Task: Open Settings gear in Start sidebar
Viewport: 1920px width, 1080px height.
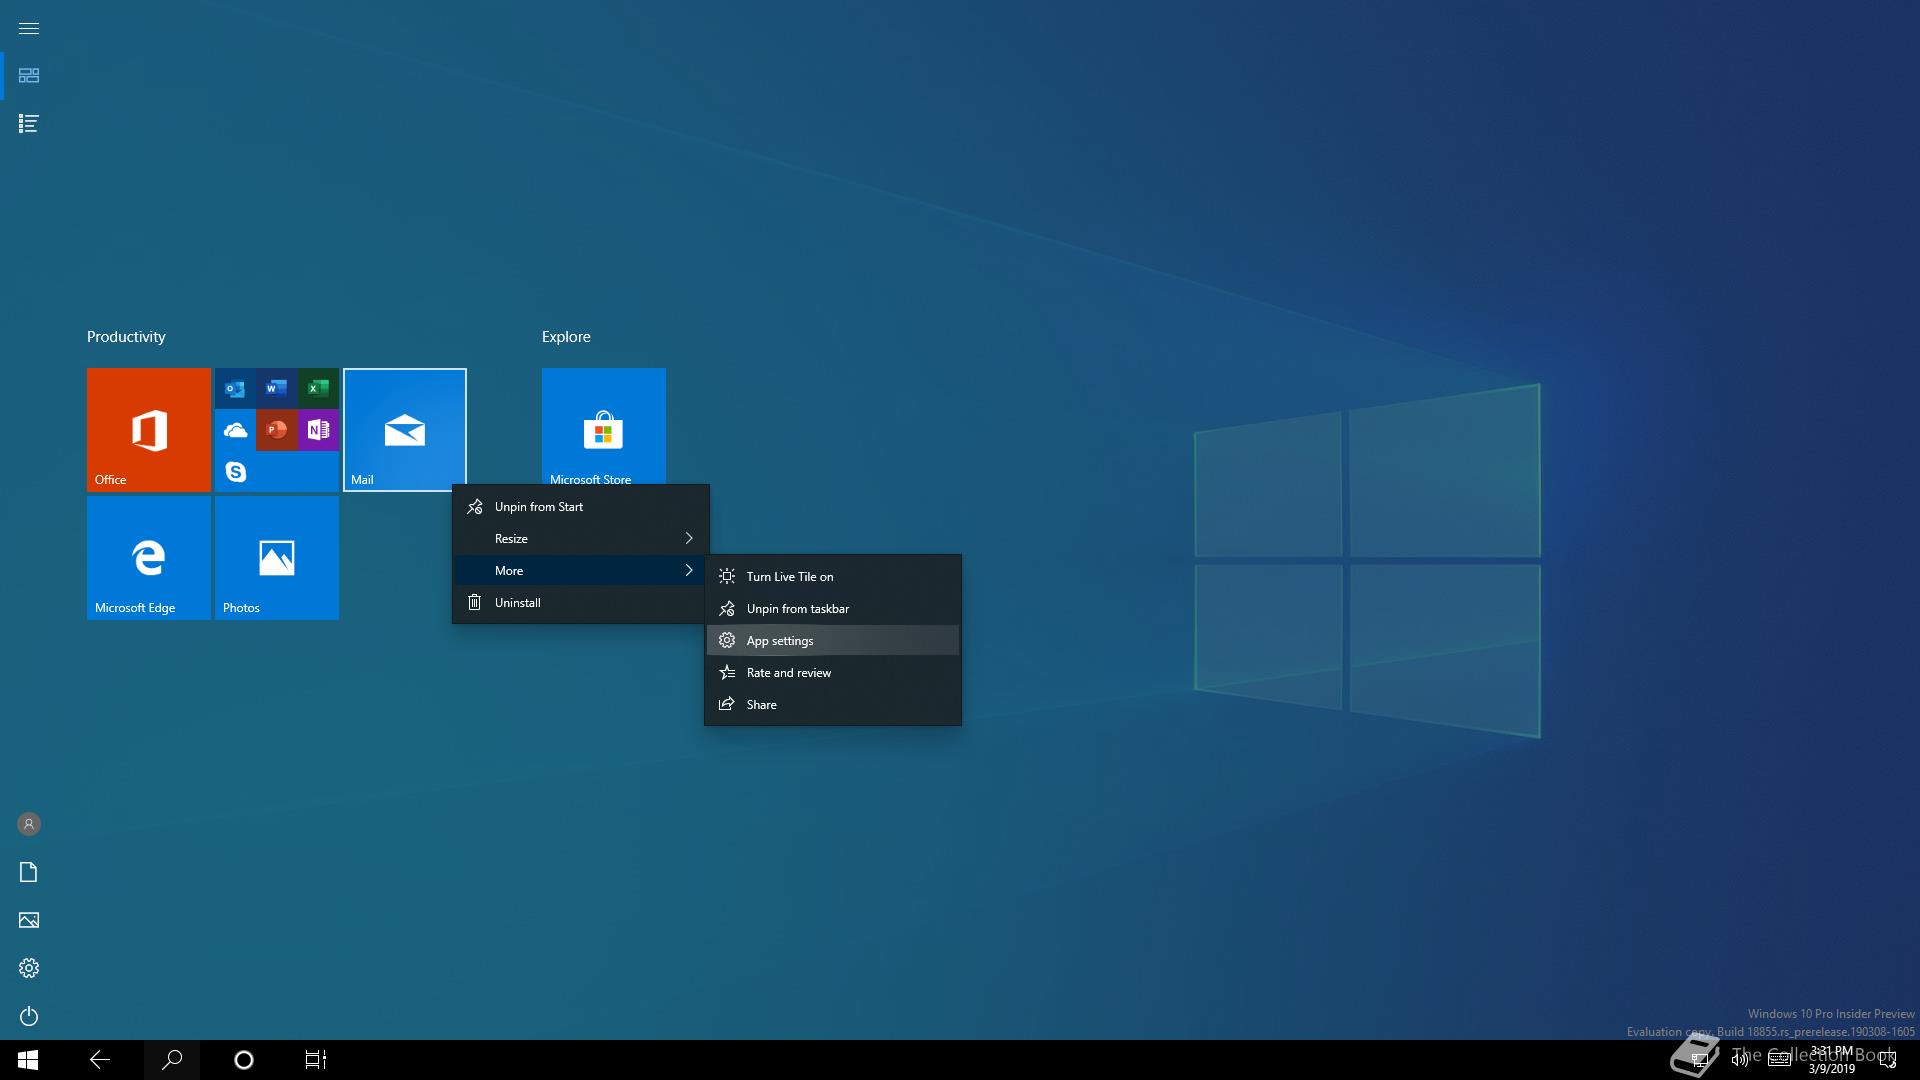Action: point(29,968)
